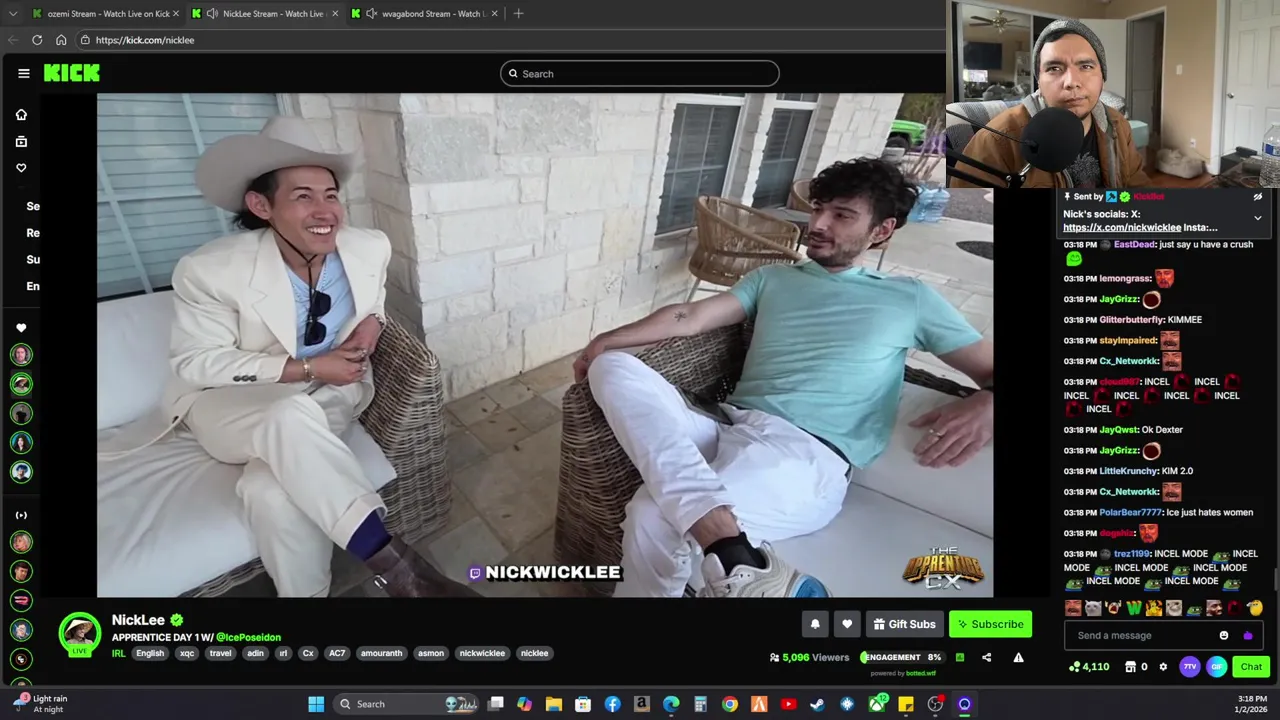Click the green Subscribe button
1280x720 pixels.
pyautogui.click(x=990, y=624)
